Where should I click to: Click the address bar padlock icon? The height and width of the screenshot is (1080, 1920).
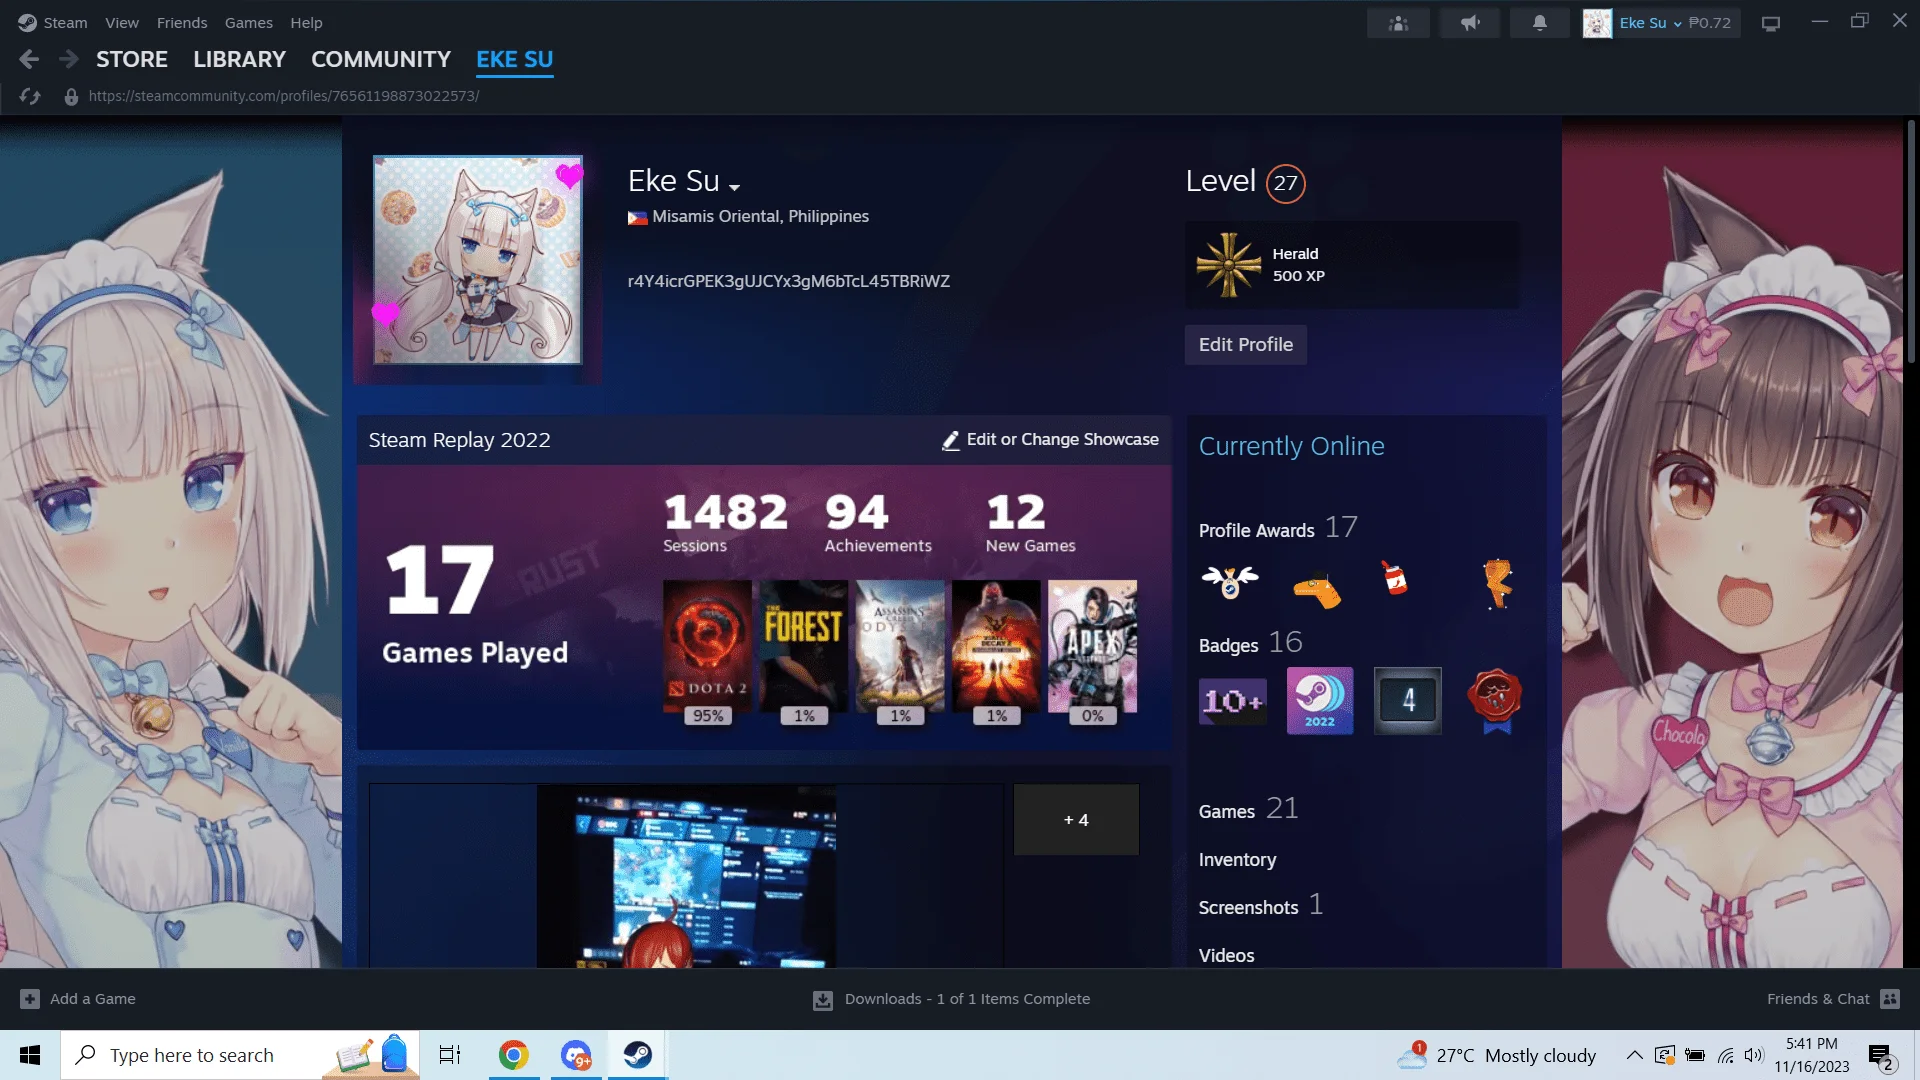coord(71,97)
